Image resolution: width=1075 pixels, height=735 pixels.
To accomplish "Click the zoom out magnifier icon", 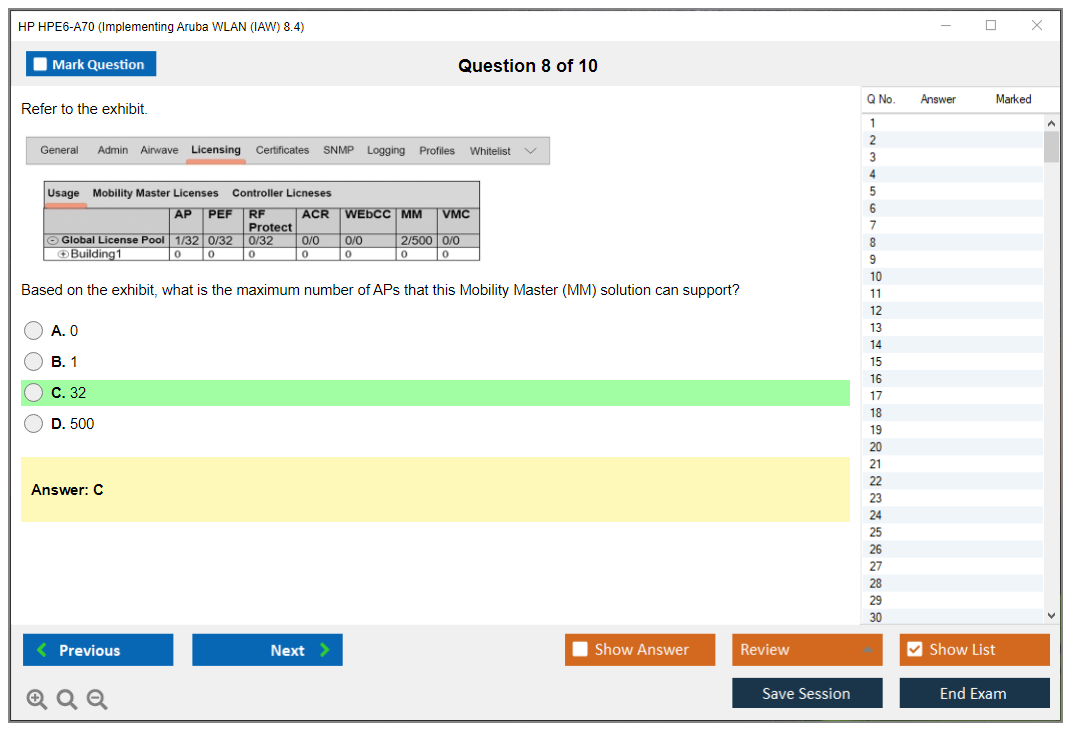I will point(97,700).
